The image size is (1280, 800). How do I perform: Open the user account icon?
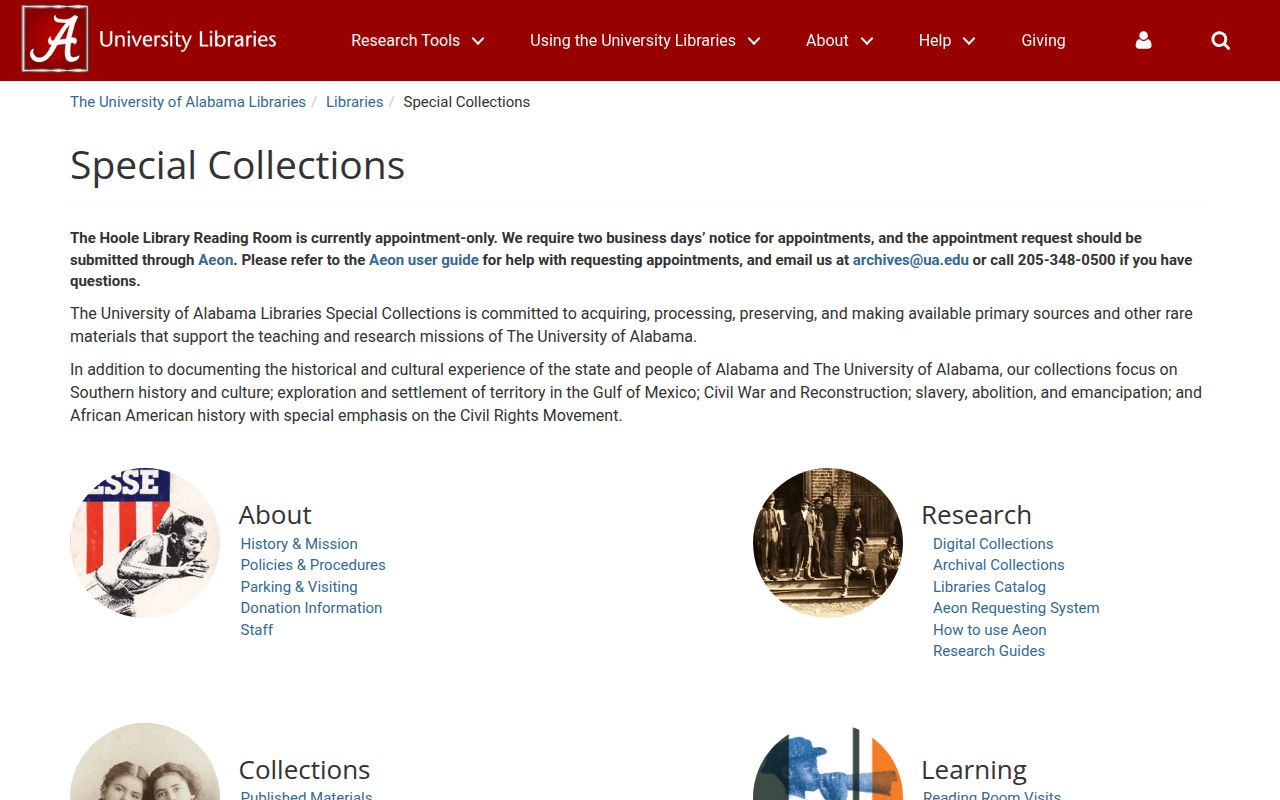tap(1144, 40)
